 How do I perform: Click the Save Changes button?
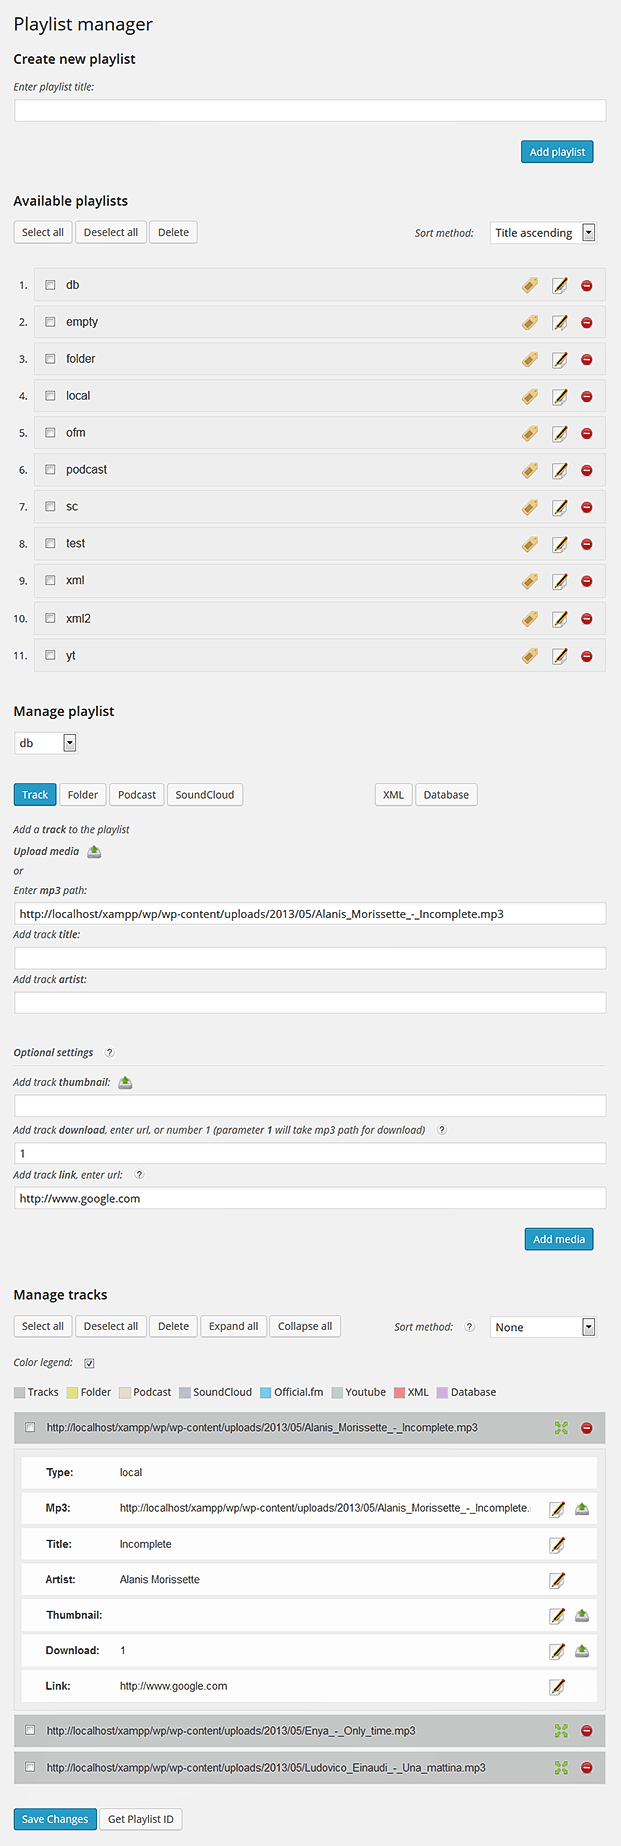tap(55, 1819)
